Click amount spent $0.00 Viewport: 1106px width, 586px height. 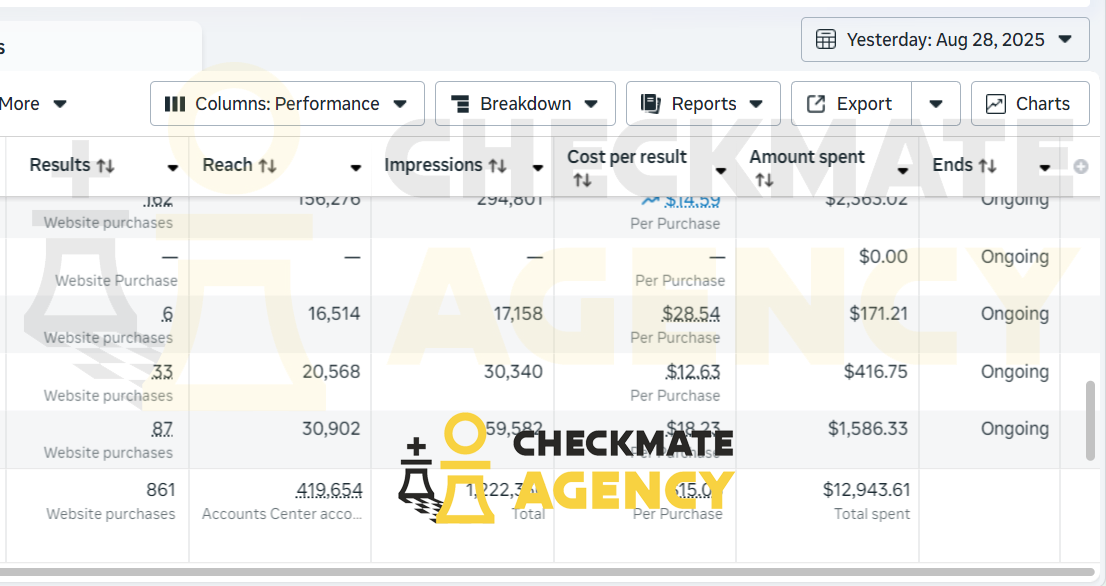pyautogui.click(x=884, y=257)
